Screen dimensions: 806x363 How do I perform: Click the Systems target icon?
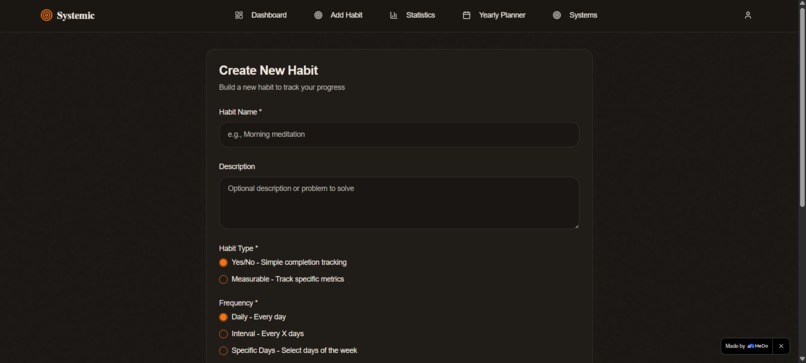click(557, 15)
